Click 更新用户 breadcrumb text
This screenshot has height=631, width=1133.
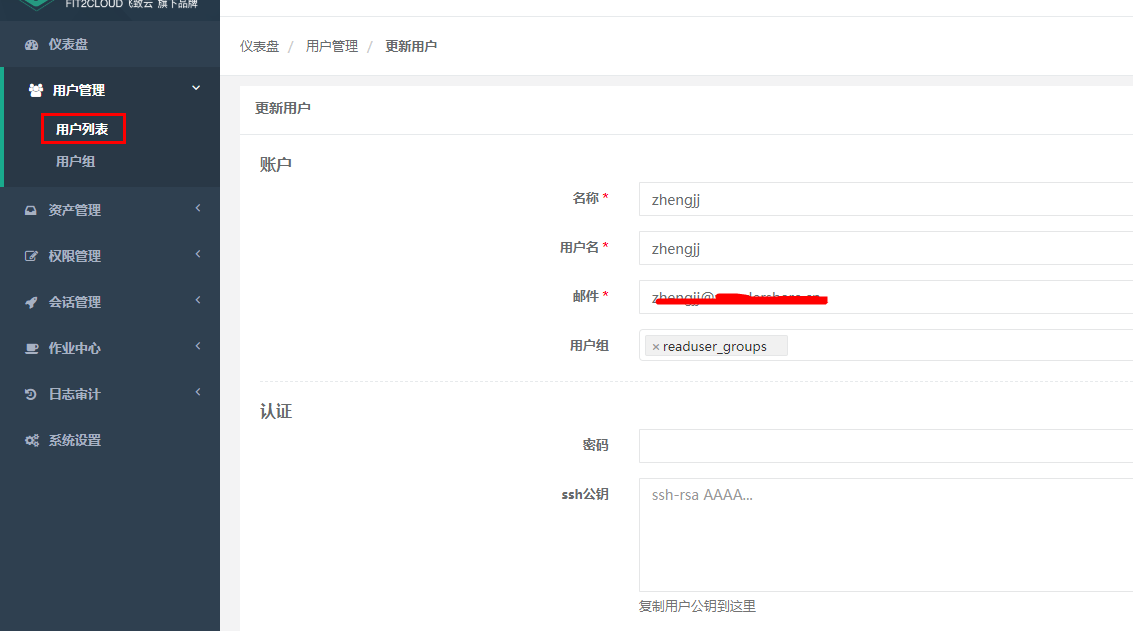coord(411,46)
